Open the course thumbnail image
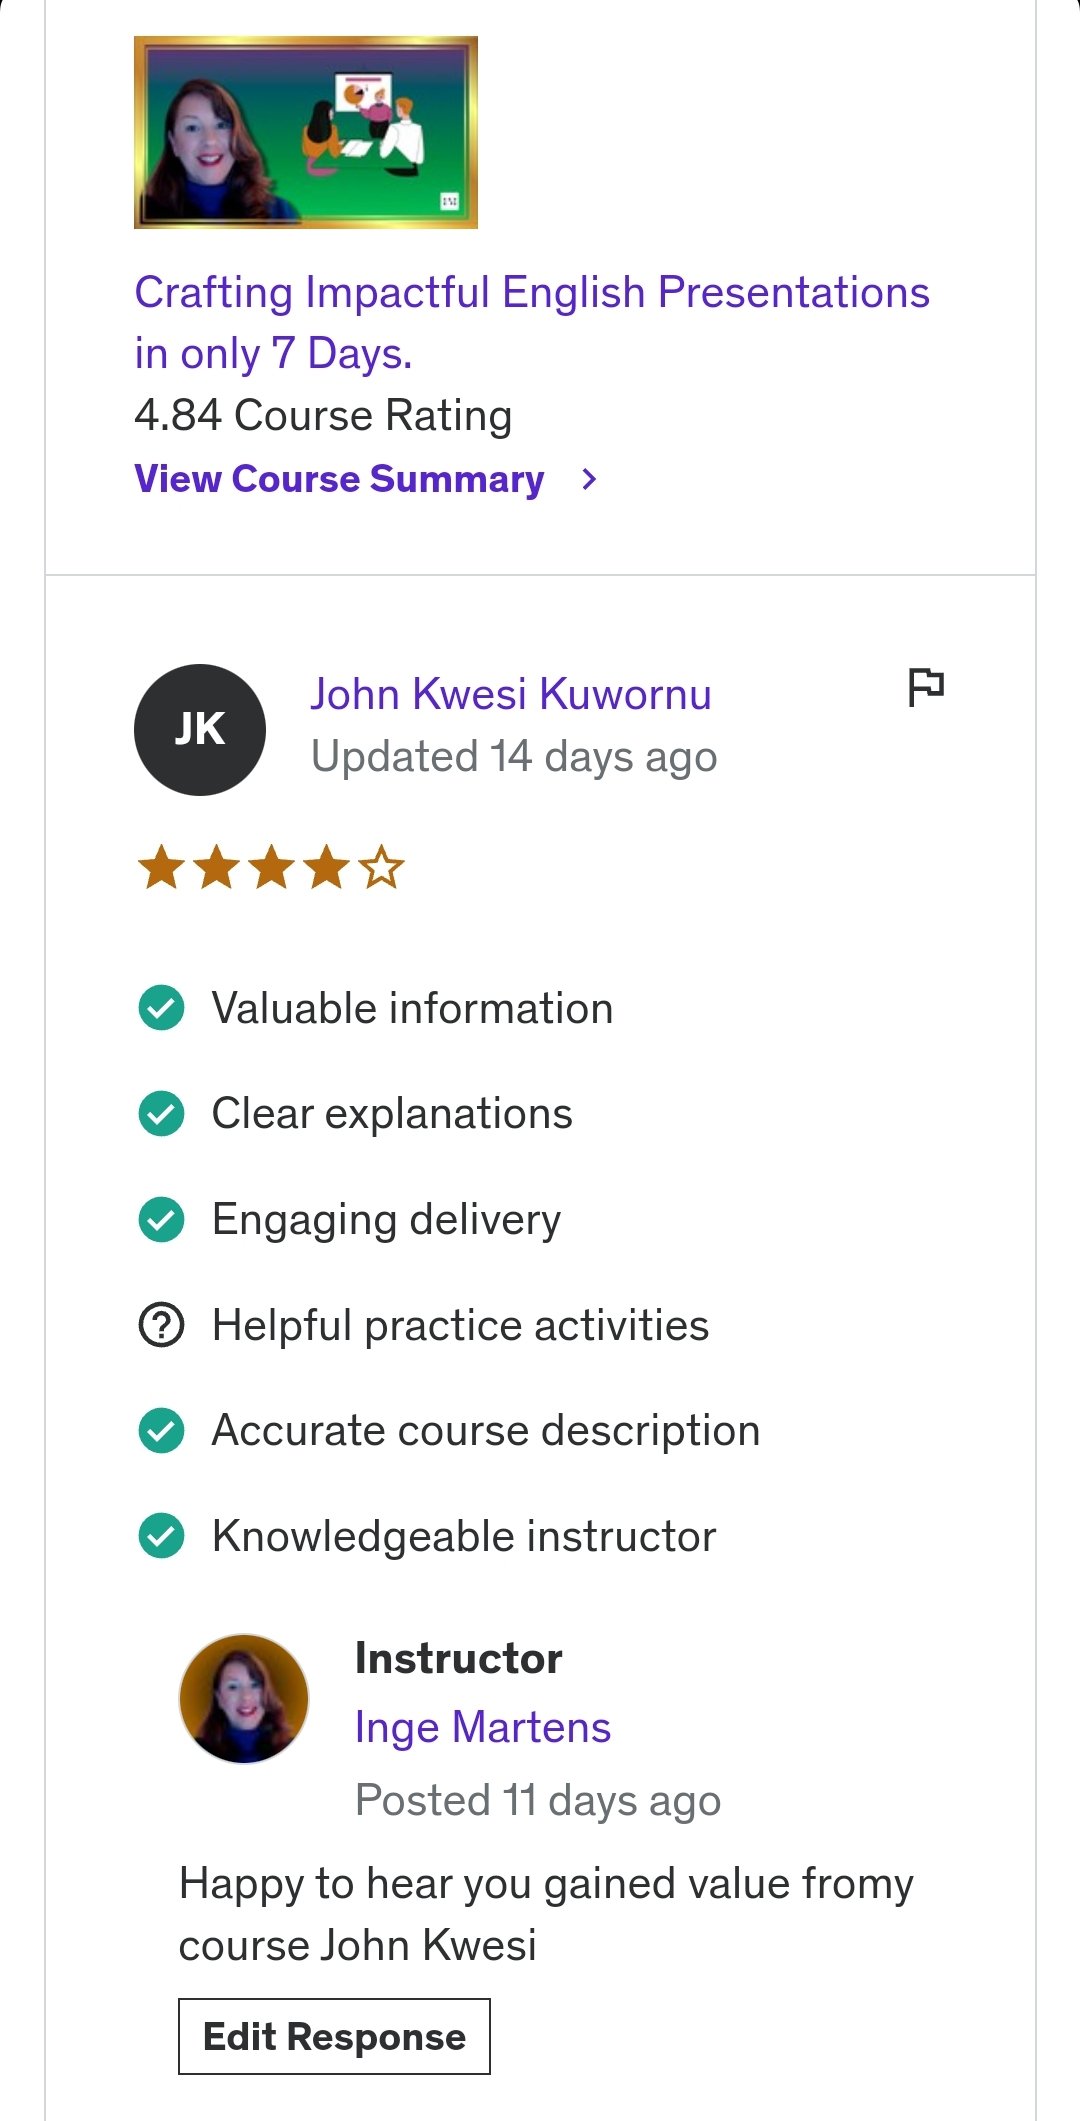 click(x=306, y=132)
